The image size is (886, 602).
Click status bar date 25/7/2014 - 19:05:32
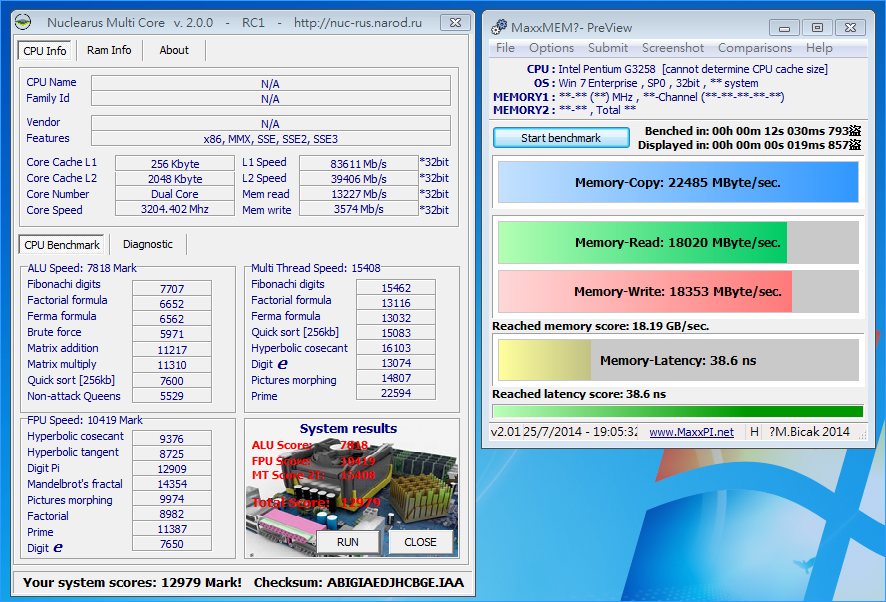point(580,432)
